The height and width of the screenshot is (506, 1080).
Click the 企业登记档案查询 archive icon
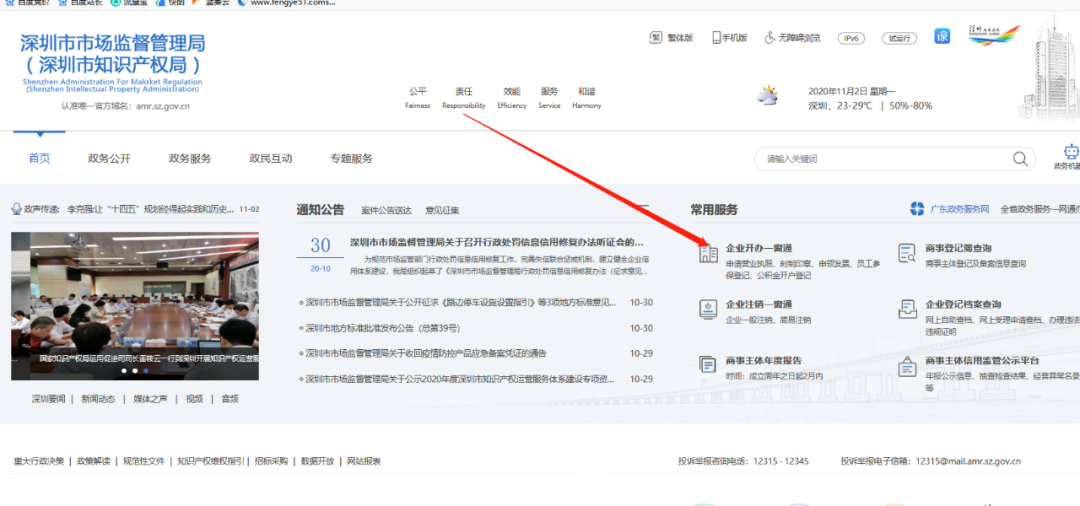(x=907, y=309)
